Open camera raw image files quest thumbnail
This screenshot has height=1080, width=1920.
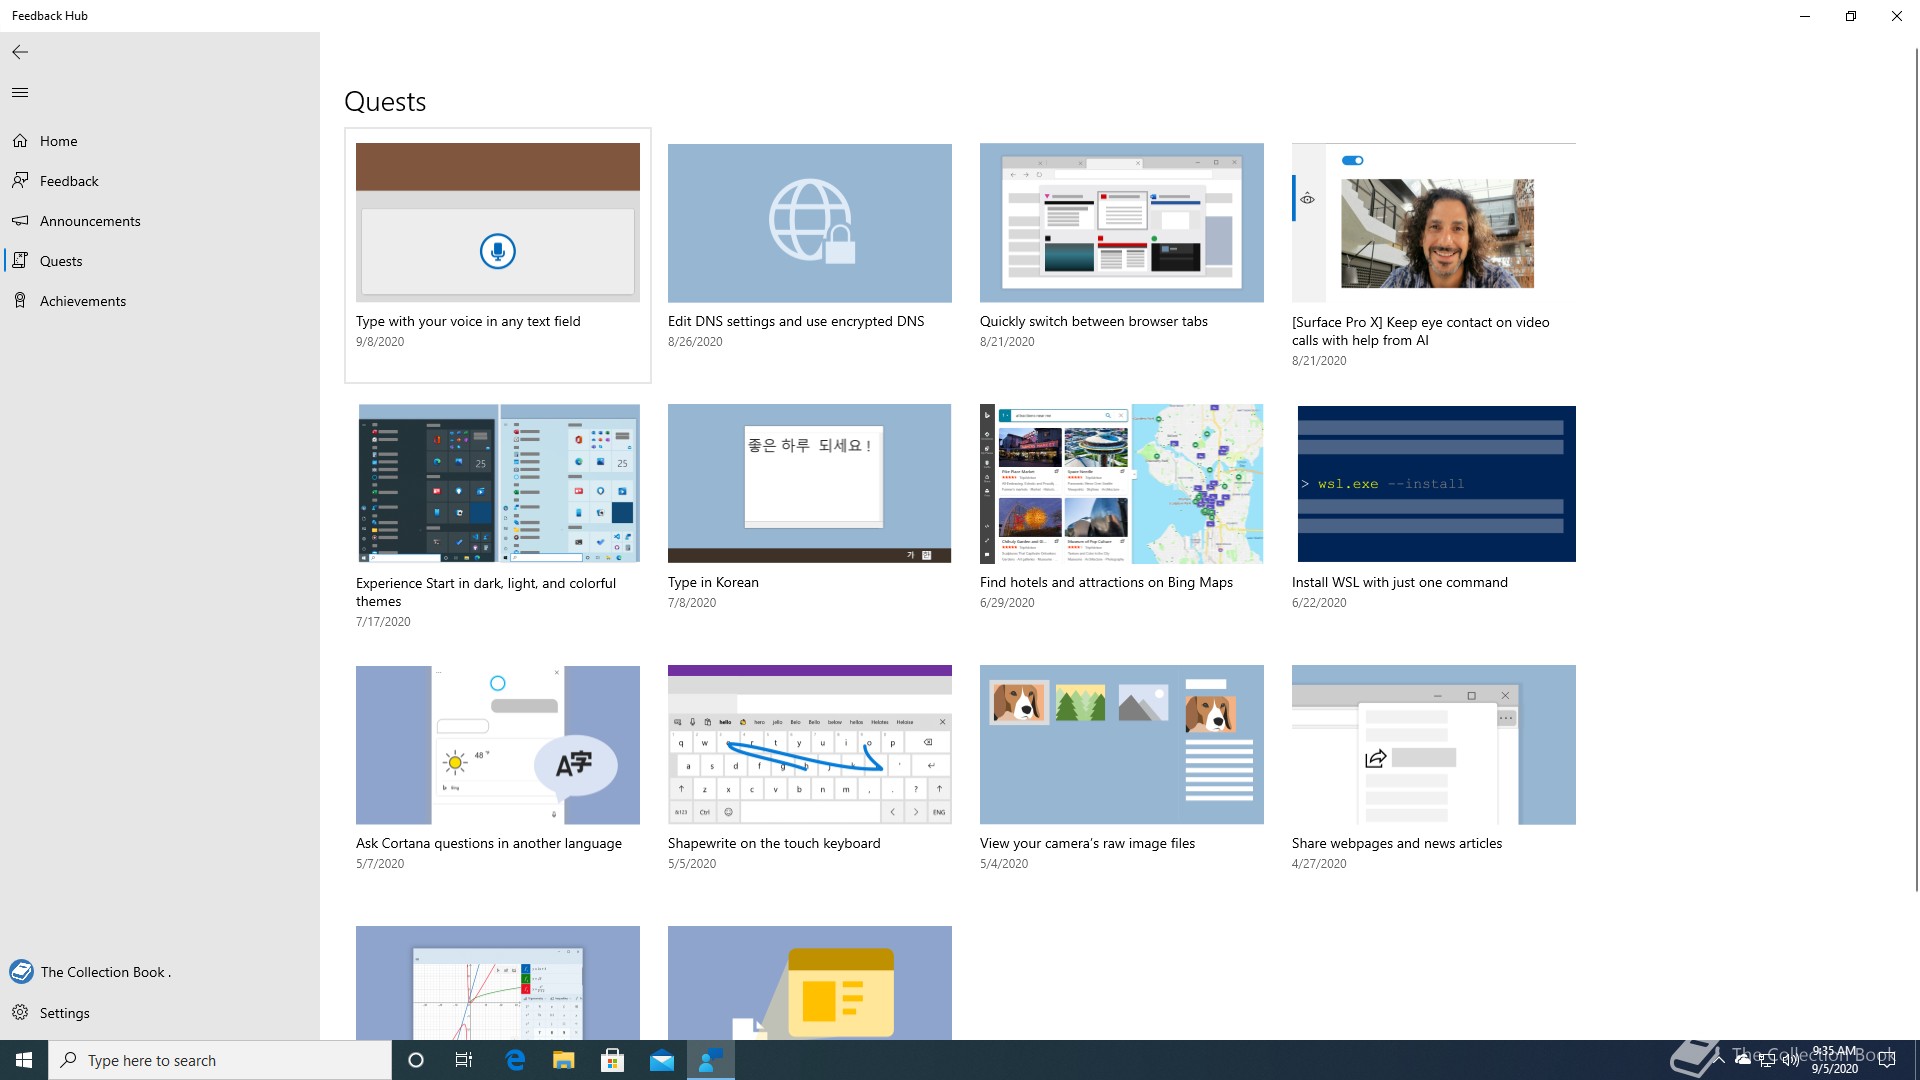click(1122, 745)
